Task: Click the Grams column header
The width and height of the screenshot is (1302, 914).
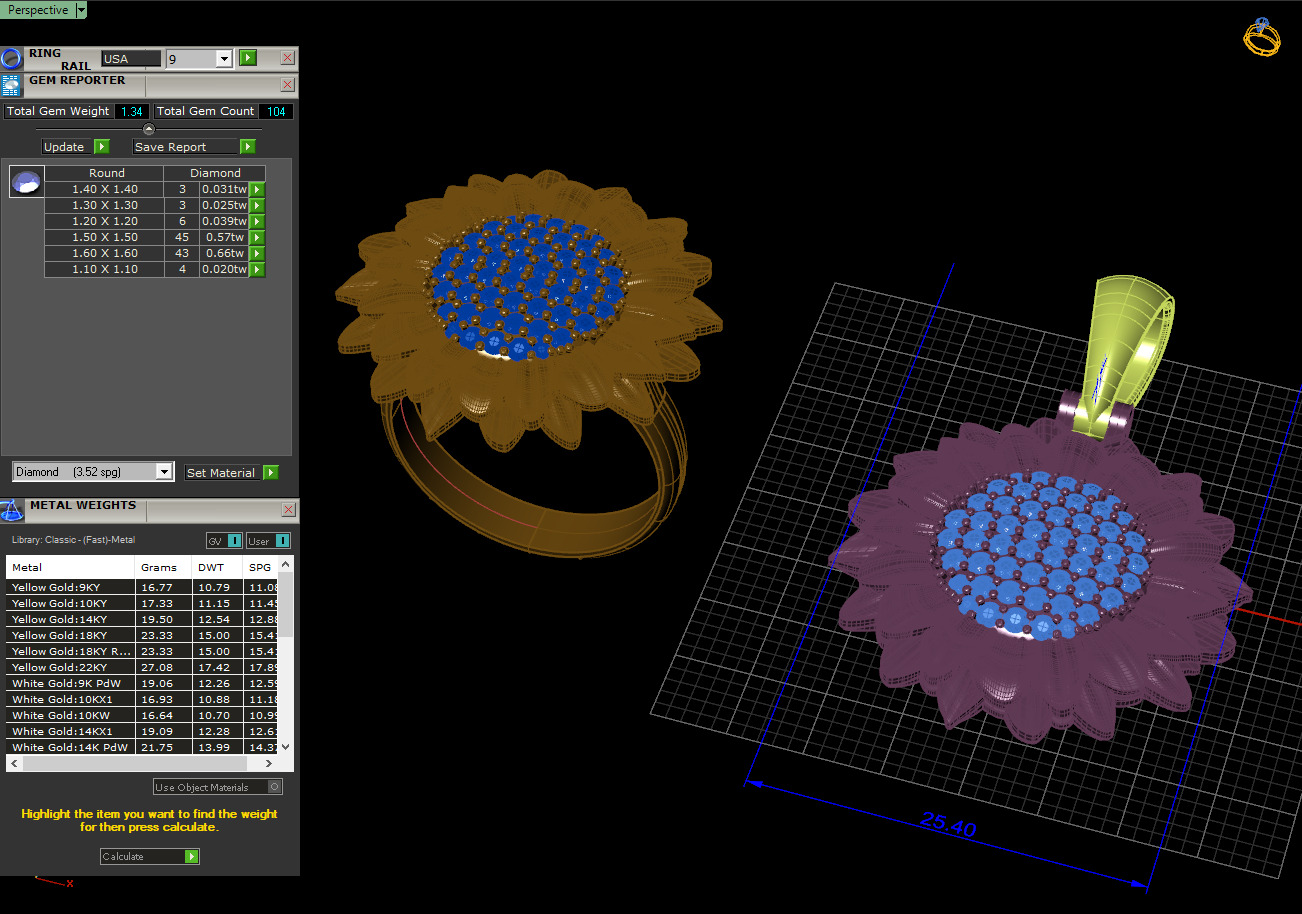Action: 163,567
